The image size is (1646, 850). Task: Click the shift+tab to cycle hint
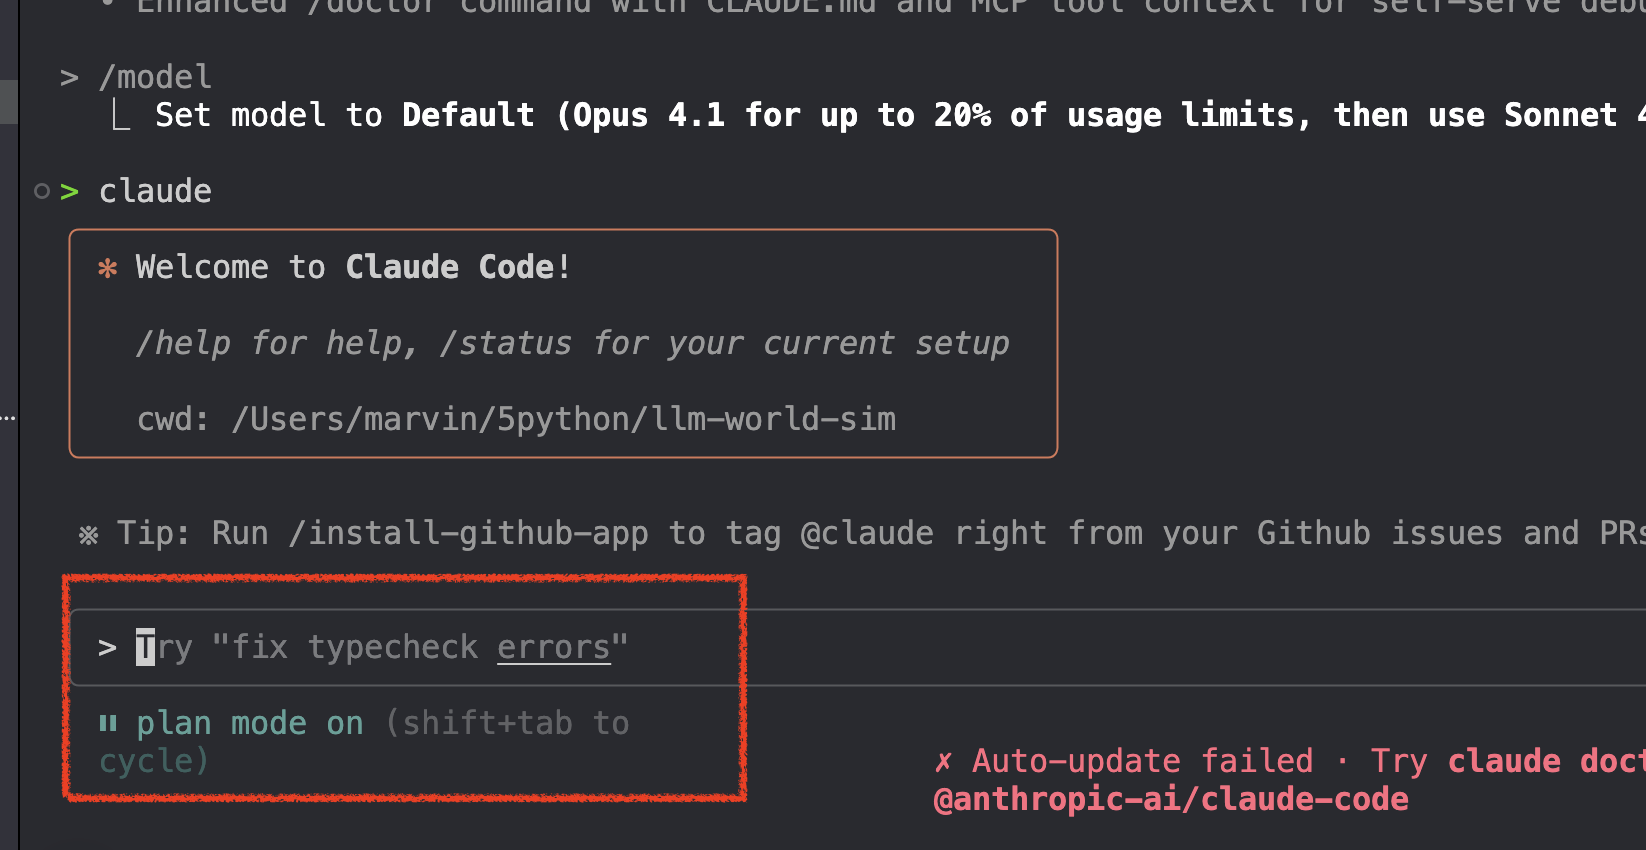coord(365,742)
